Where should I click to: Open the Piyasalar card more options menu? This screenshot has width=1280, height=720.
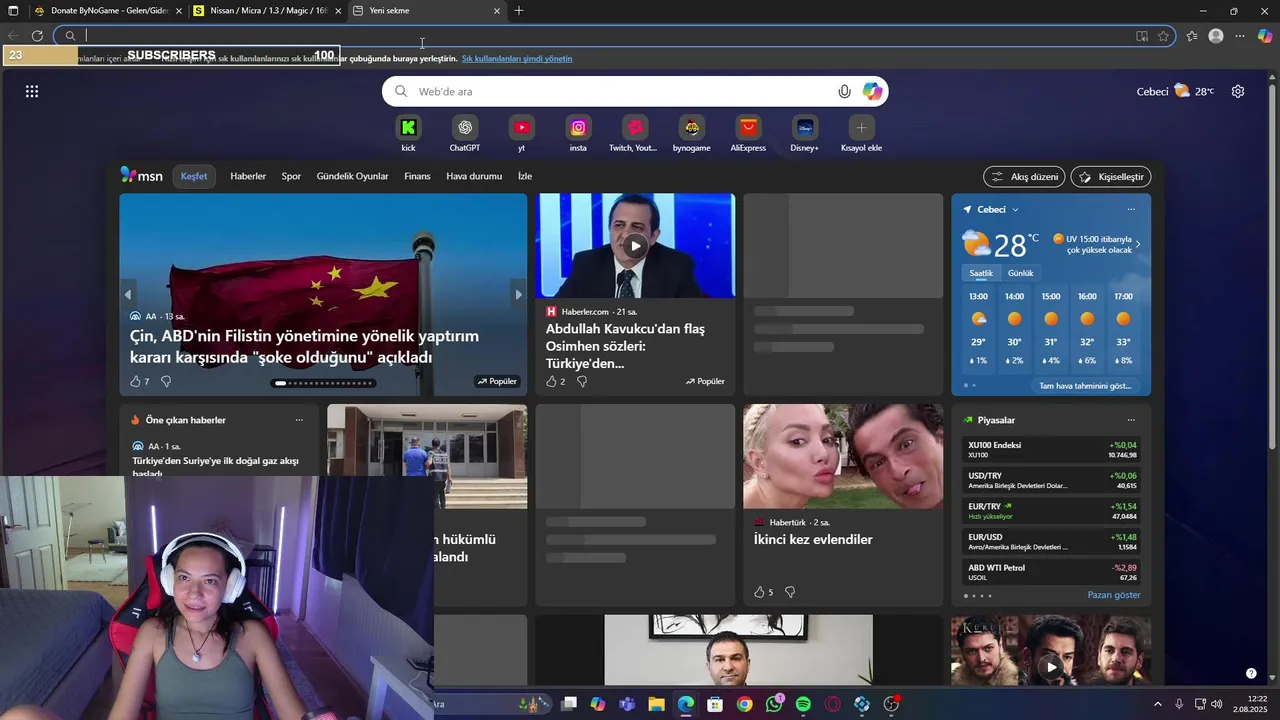[x=1131, y=420]
